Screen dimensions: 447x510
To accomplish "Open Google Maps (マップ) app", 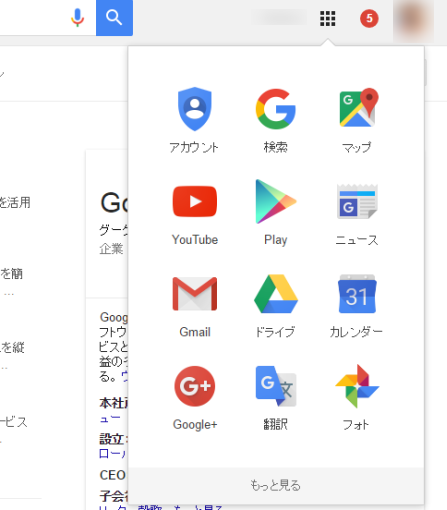I will tap(357, 120).
